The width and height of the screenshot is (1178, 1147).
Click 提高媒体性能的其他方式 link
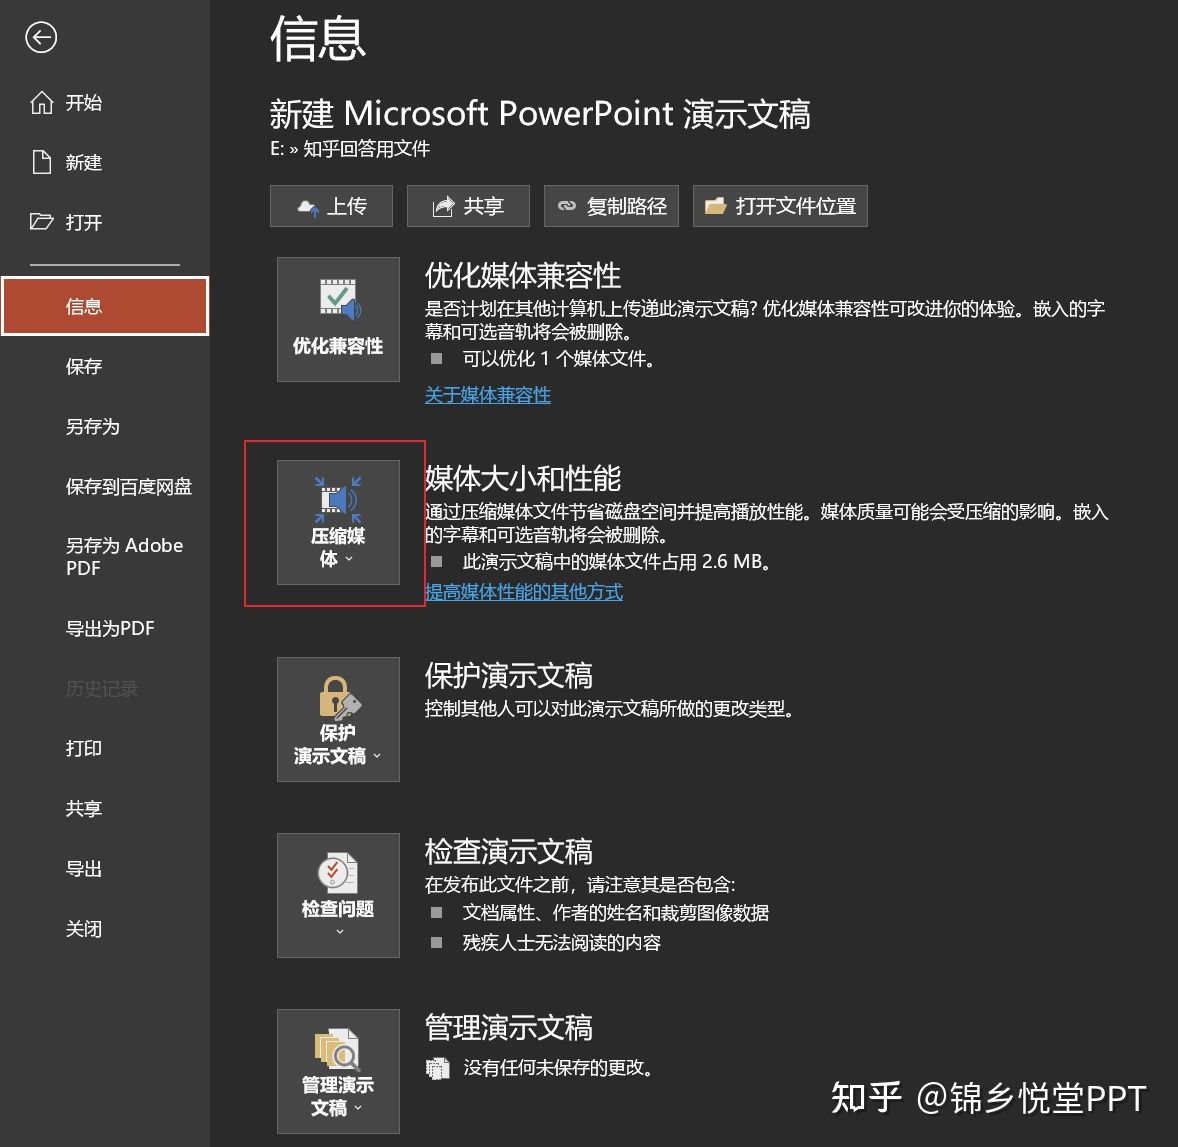tap(524, 592)
